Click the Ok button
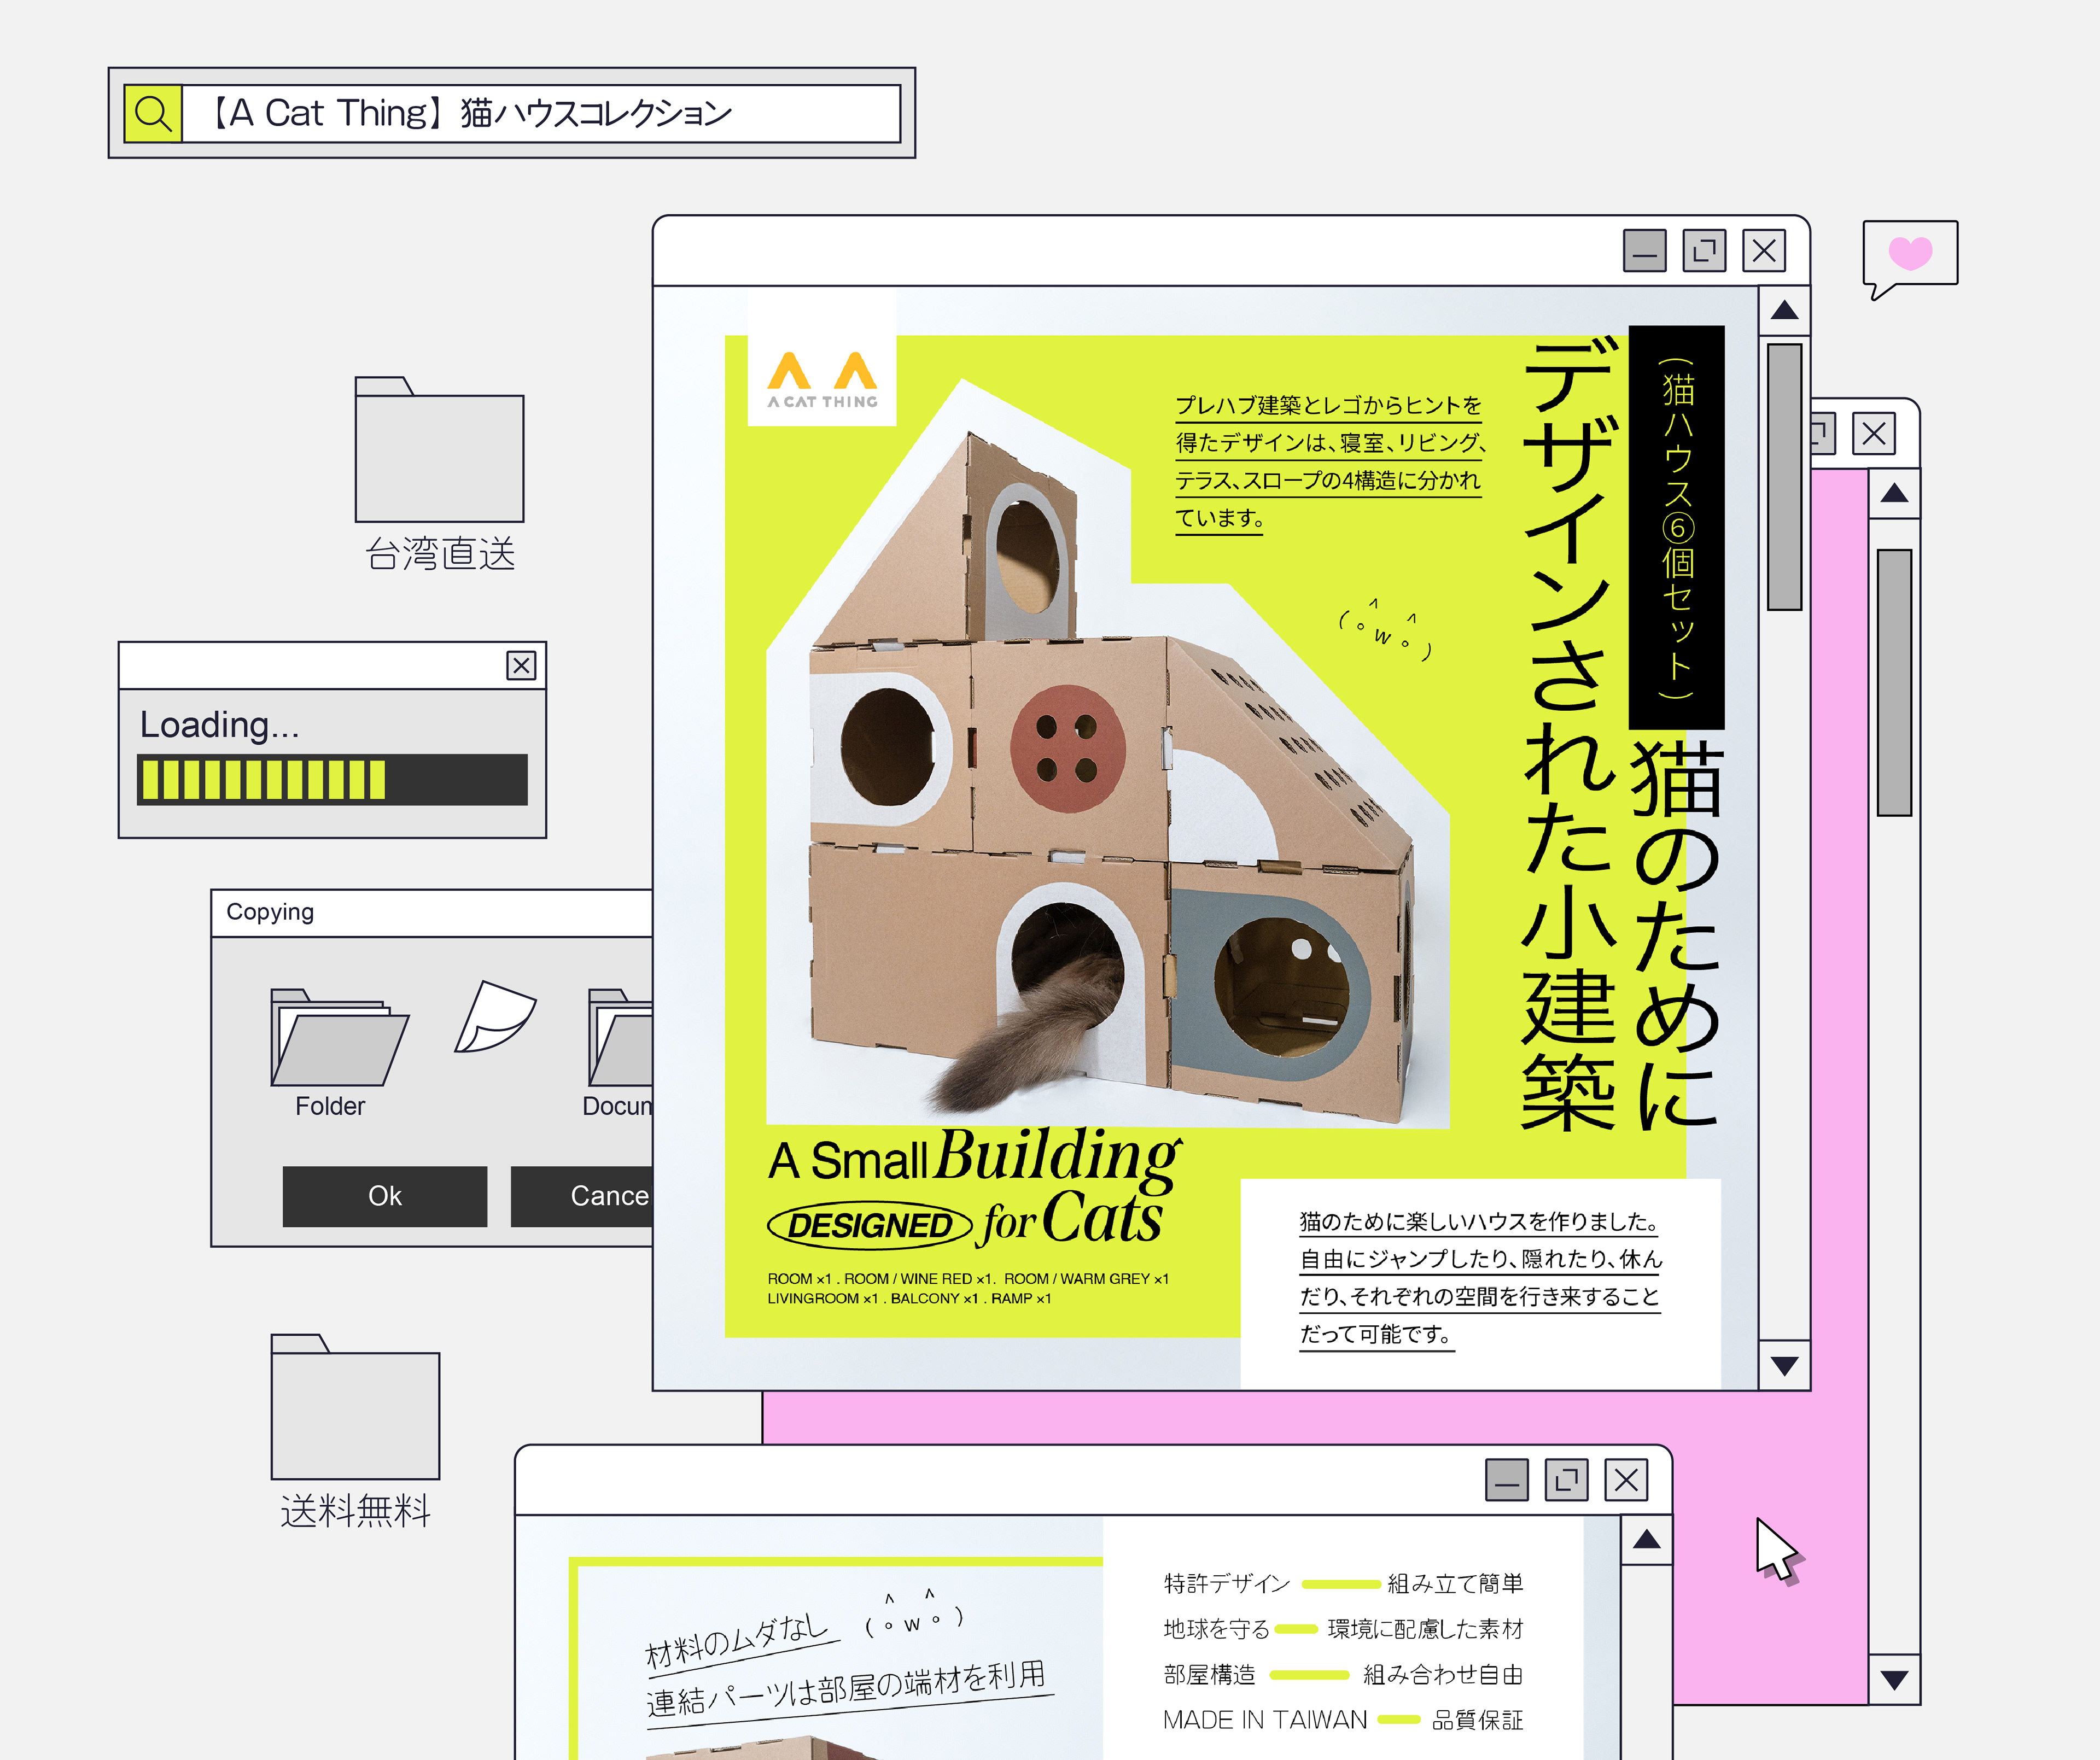Image resolution: width=2100 pixels, height=1760 pixels. (x=385, y=1196)
